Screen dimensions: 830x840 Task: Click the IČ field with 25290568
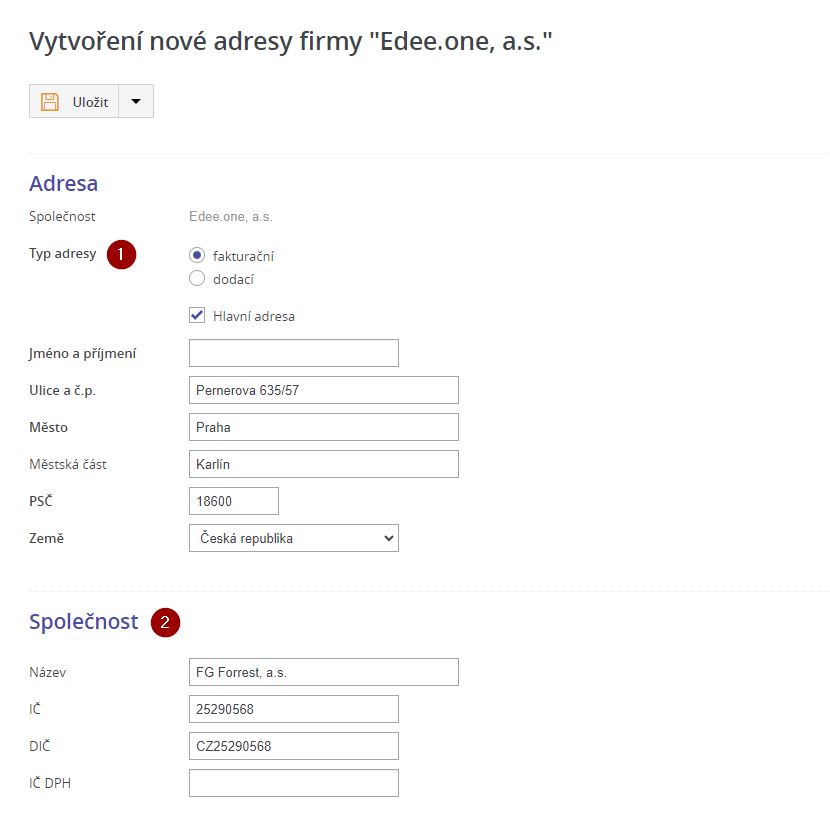pos(293,709)
